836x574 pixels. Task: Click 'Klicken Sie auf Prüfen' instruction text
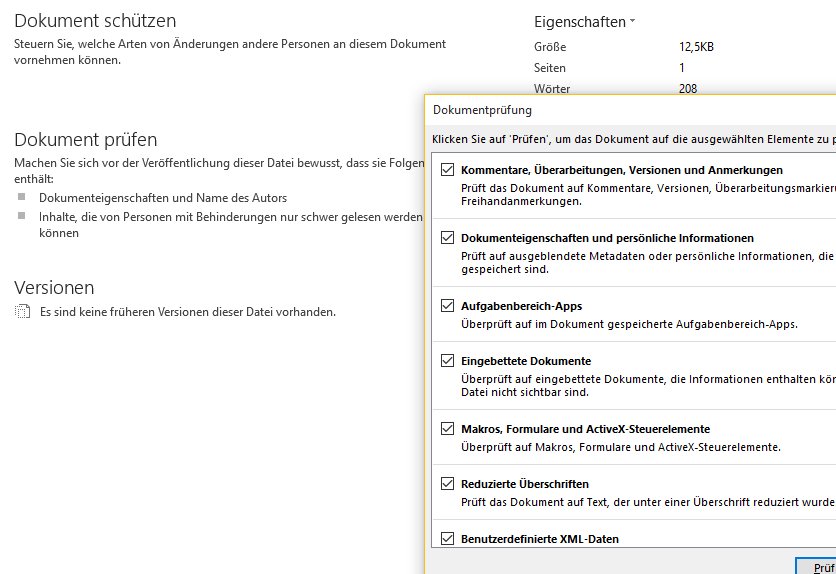click(x=633, y=139)
